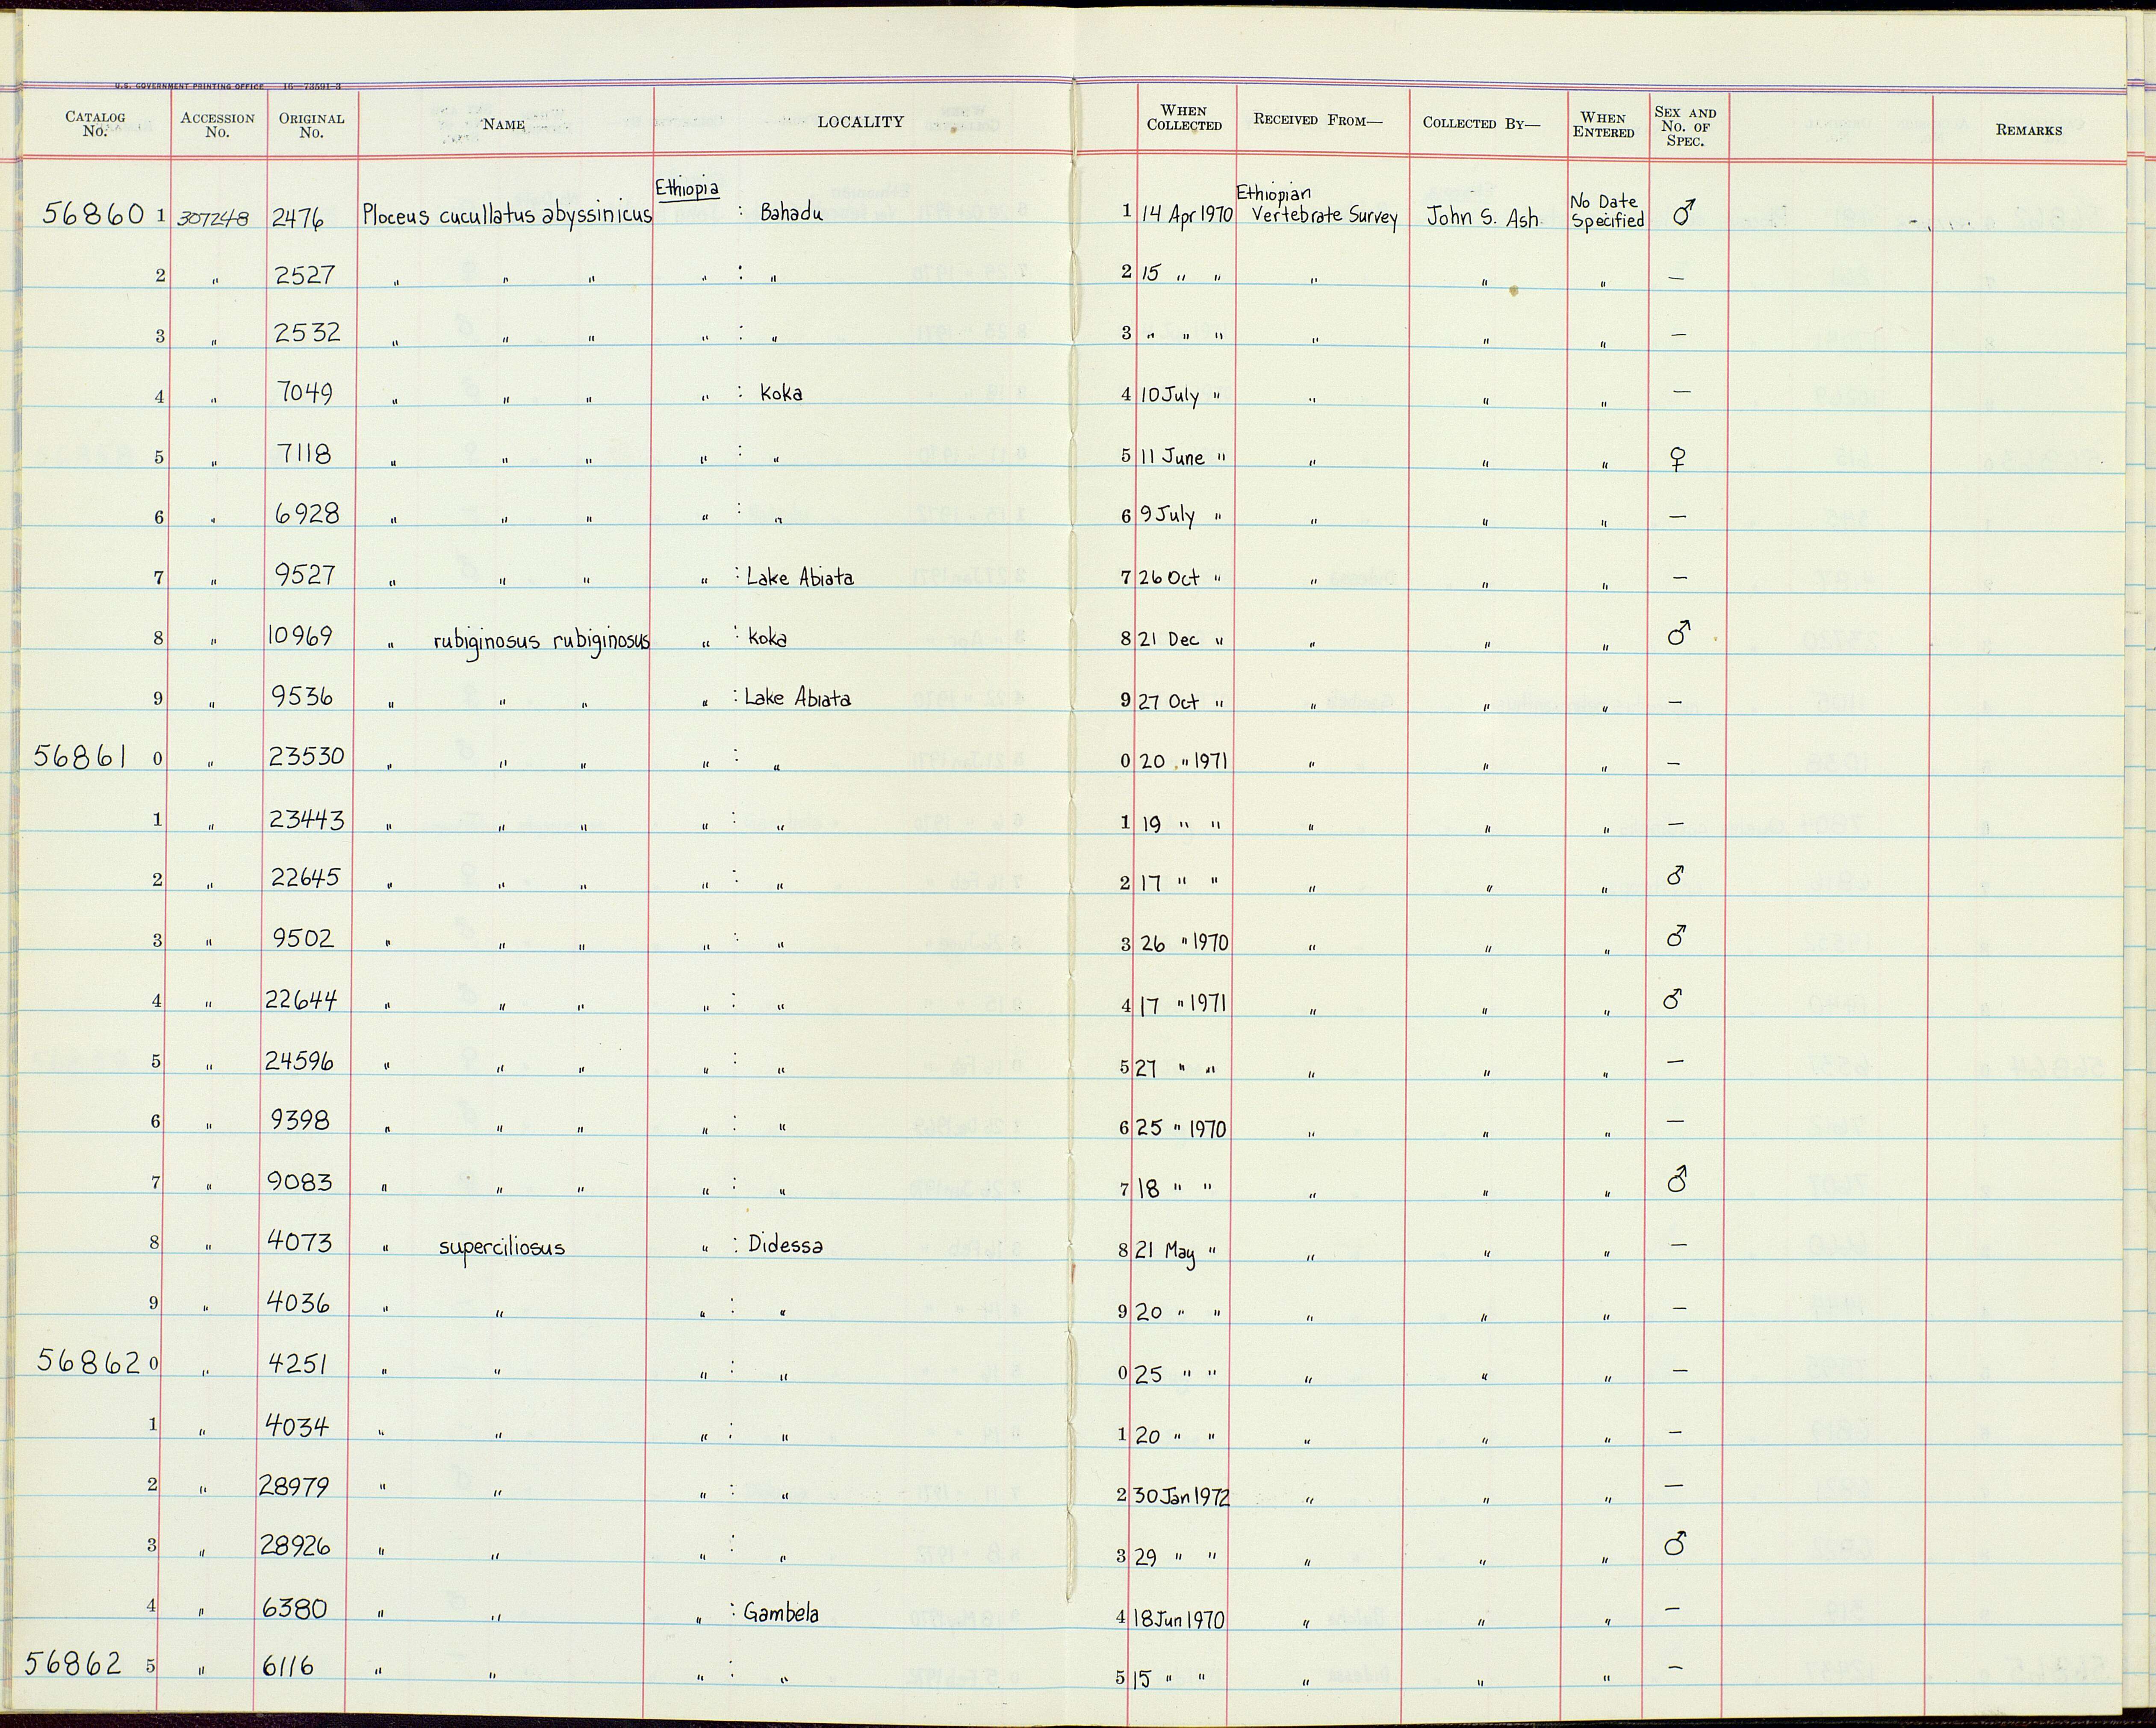Click original number 9536
This screenshot has width=2156, height=1728.
coord(304,696)
